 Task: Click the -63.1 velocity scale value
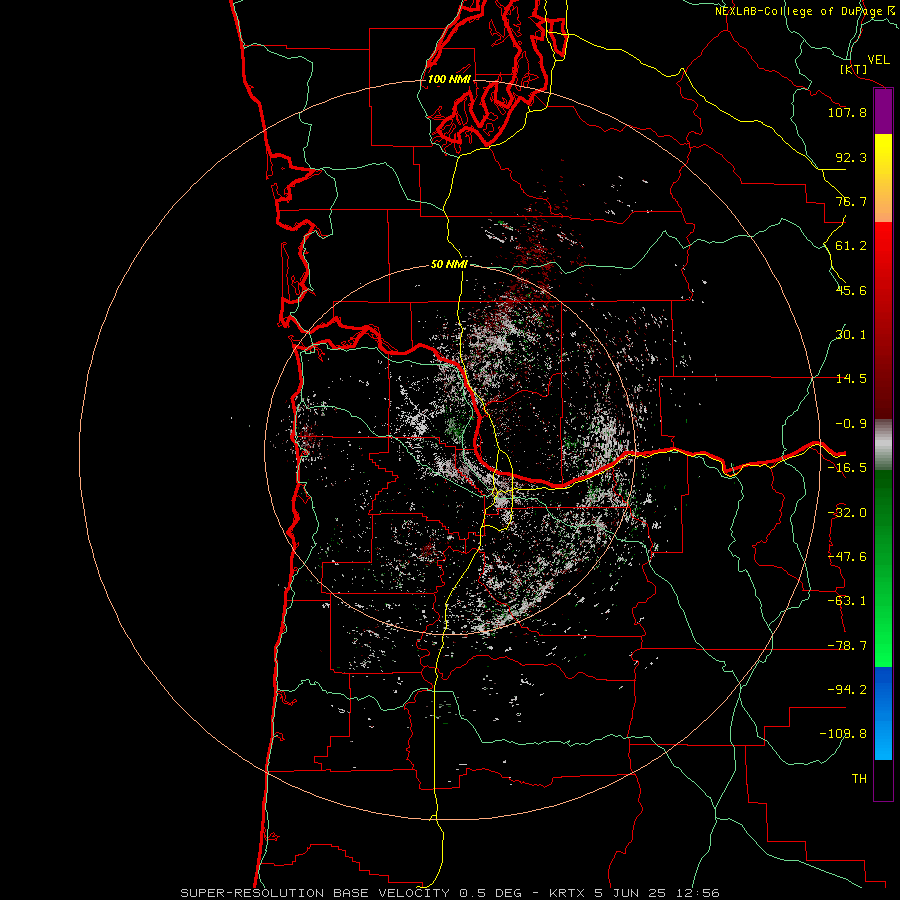[x=847, y=601]
